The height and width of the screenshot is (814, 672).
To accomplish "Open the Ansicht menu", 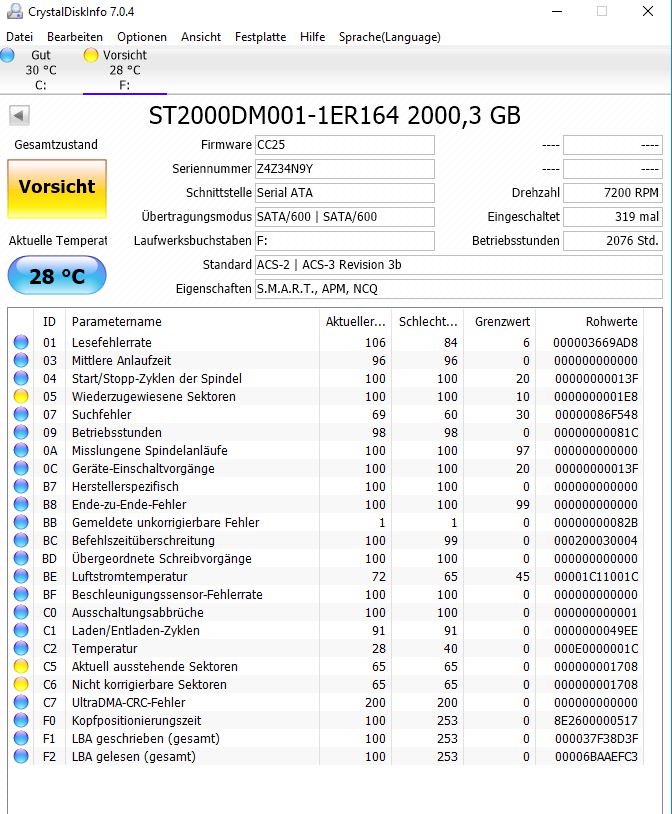I will [x=201, y=37].
